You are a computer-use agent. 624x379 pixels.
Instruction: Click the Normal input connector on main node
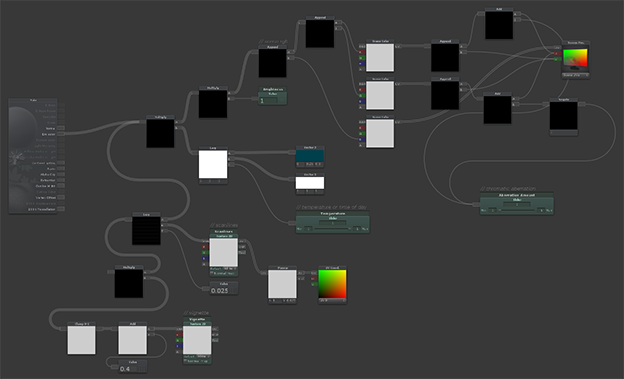click(61, 128)
